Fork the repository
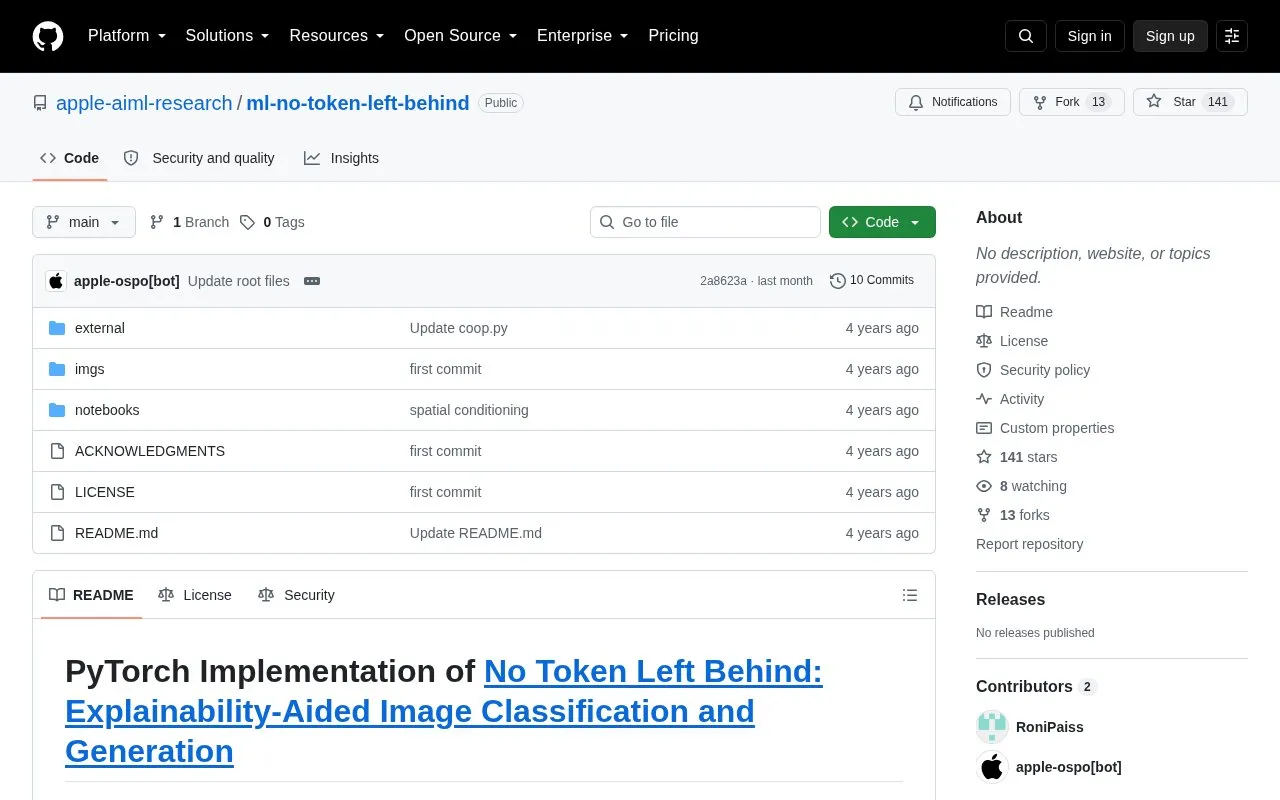The width and height of the screenshot is (1280, 800). pyautogui.click(x=1072, y=102)
